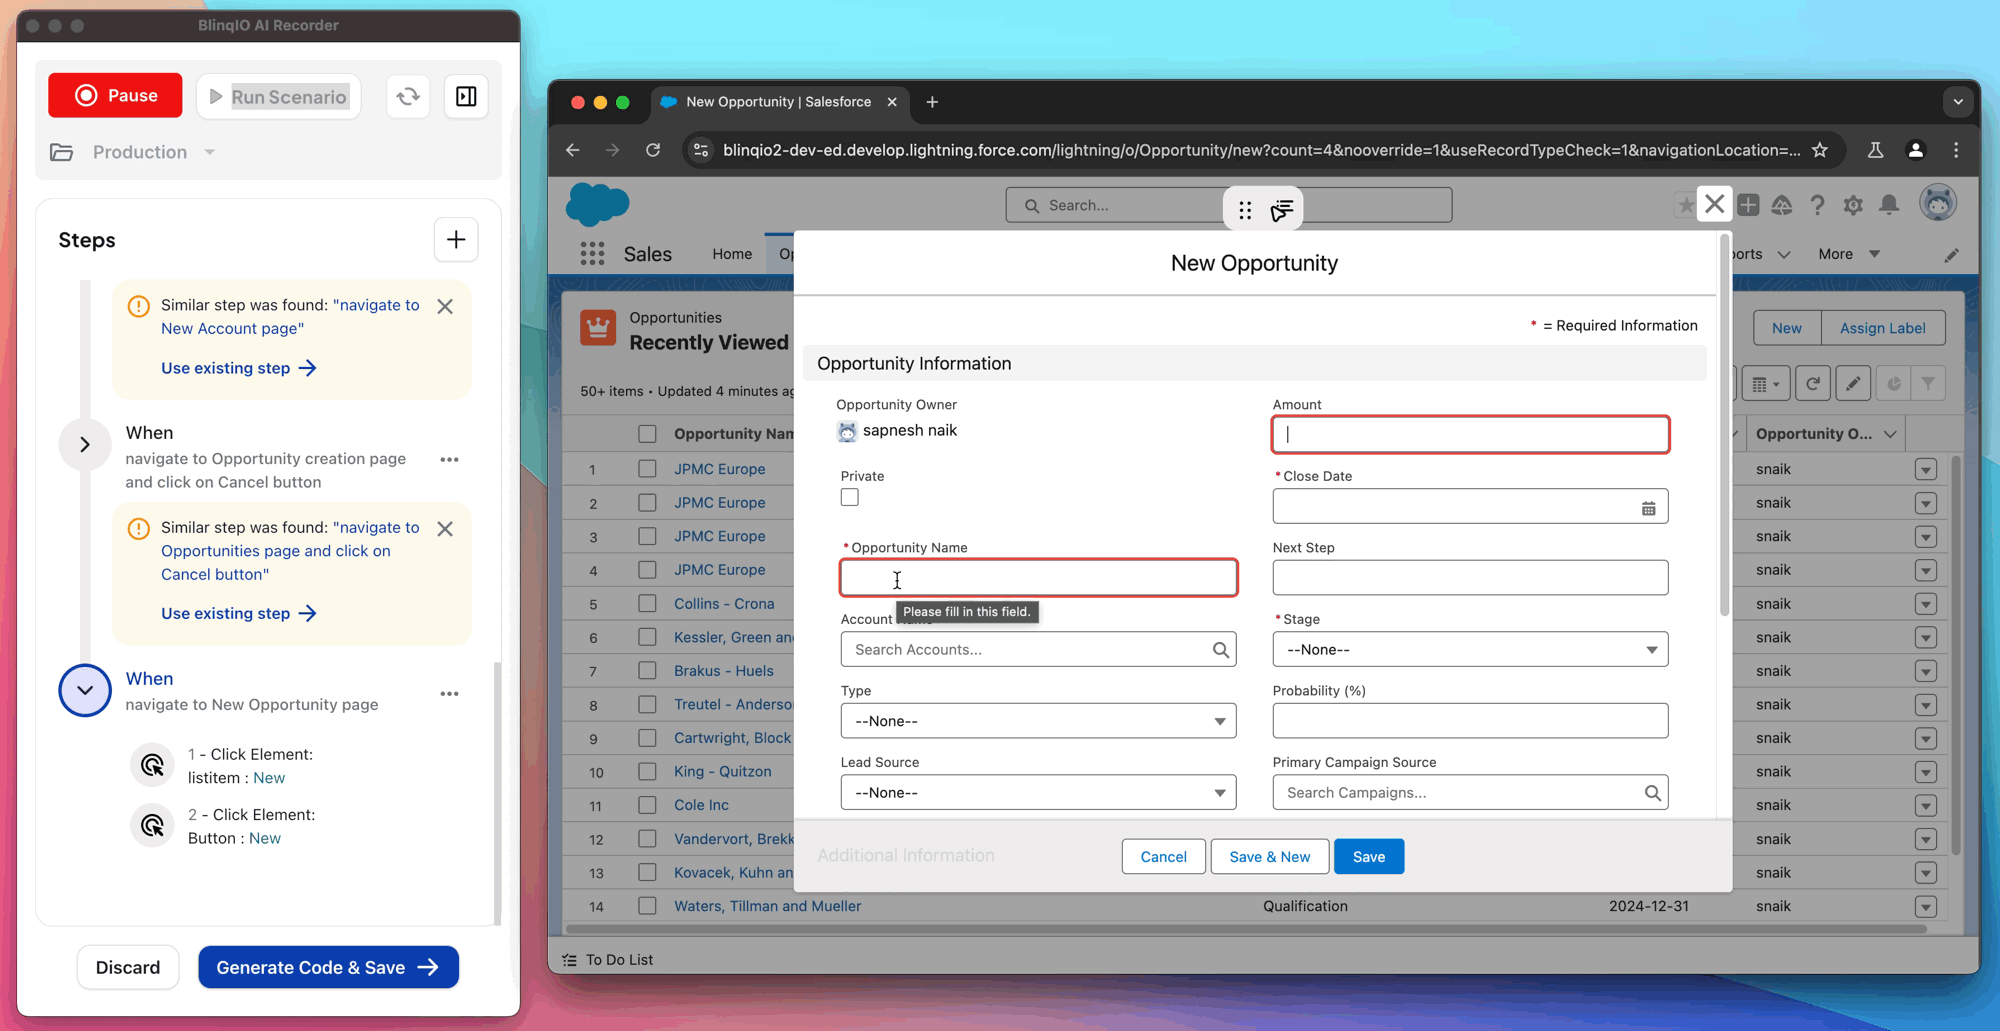Click Save & New button
2000x1031 pixels.
pos(1269,857)
